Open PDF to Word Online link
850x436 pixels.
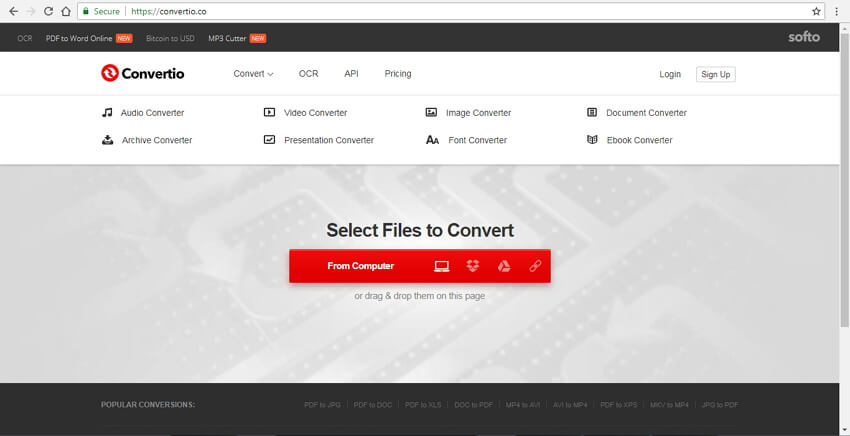[x=79, y=39]
